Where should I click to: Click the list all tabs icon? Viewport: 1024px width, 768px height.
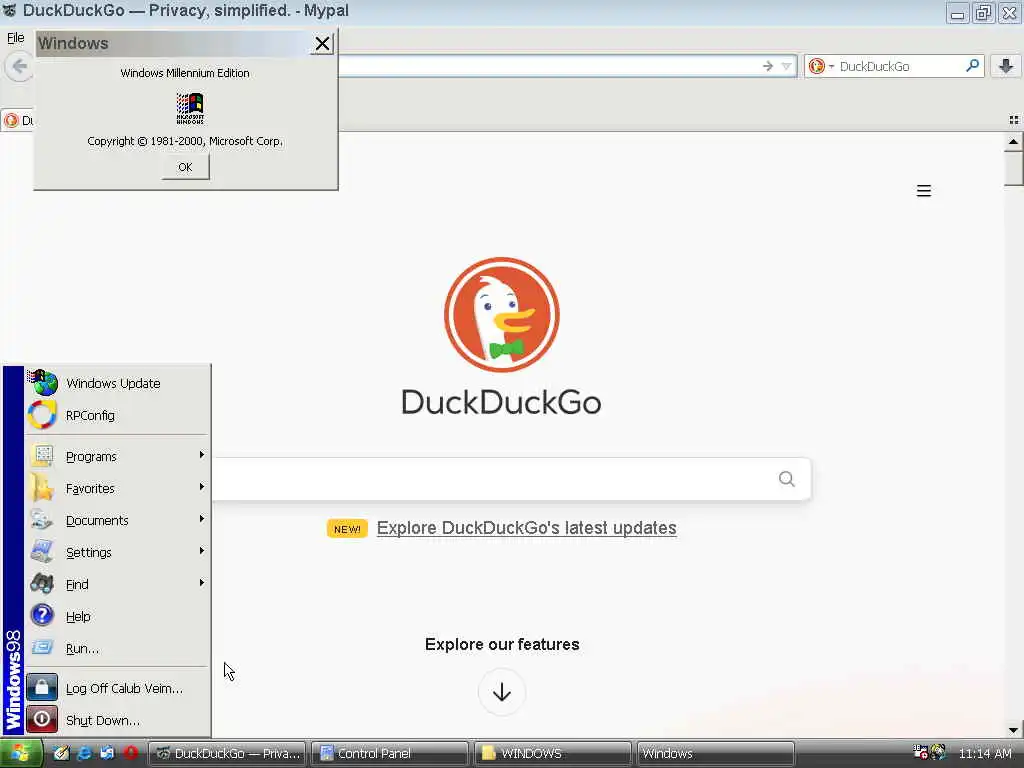click(x=1014, y=120)
